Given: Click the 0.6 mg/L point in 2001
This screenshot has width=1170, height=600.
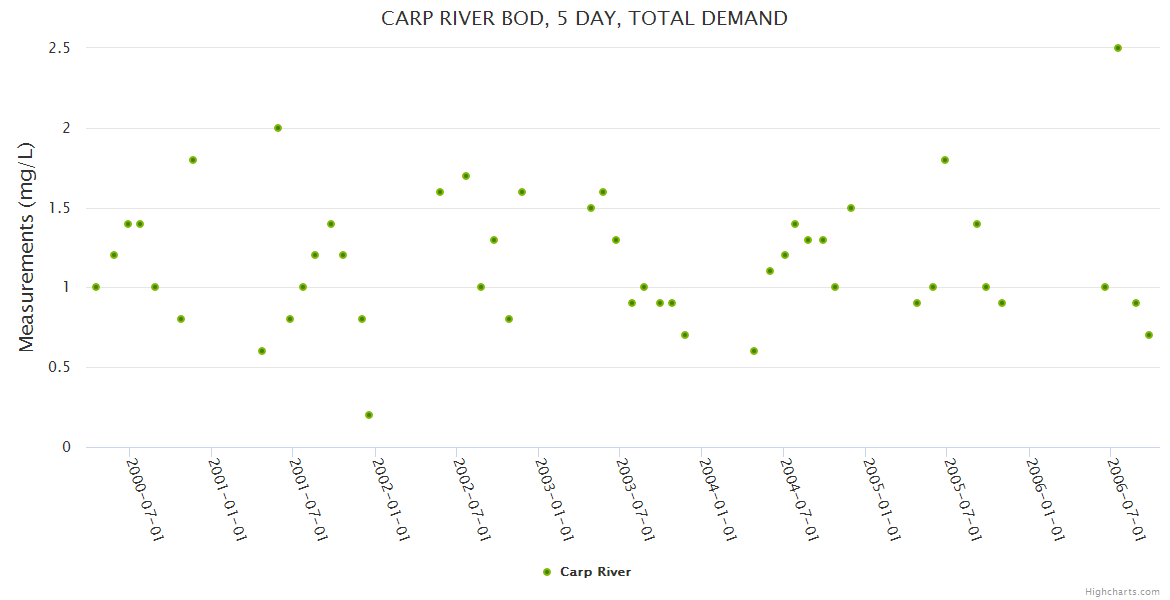Looking at the screenshot, I should click(262, 351).
